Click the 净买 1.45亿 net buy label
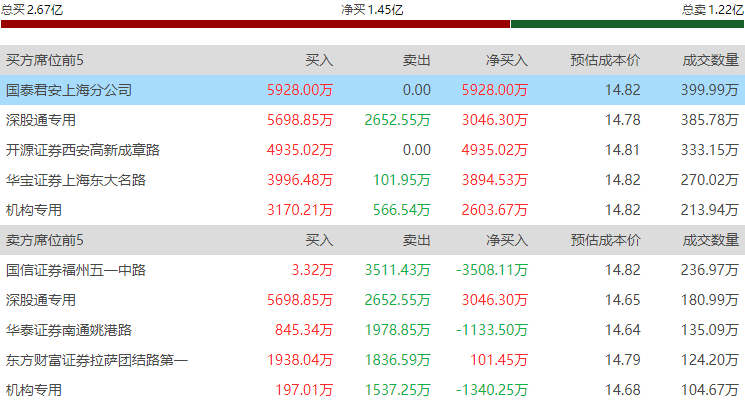 [x=372, y=10]
